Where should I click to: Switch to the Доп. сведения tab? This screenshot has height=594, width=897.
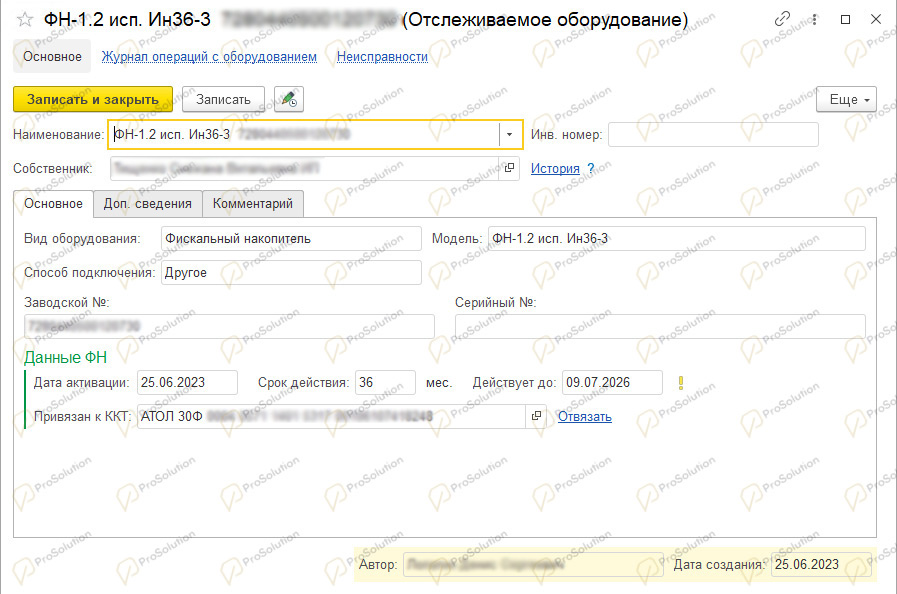tap(148, 204)
